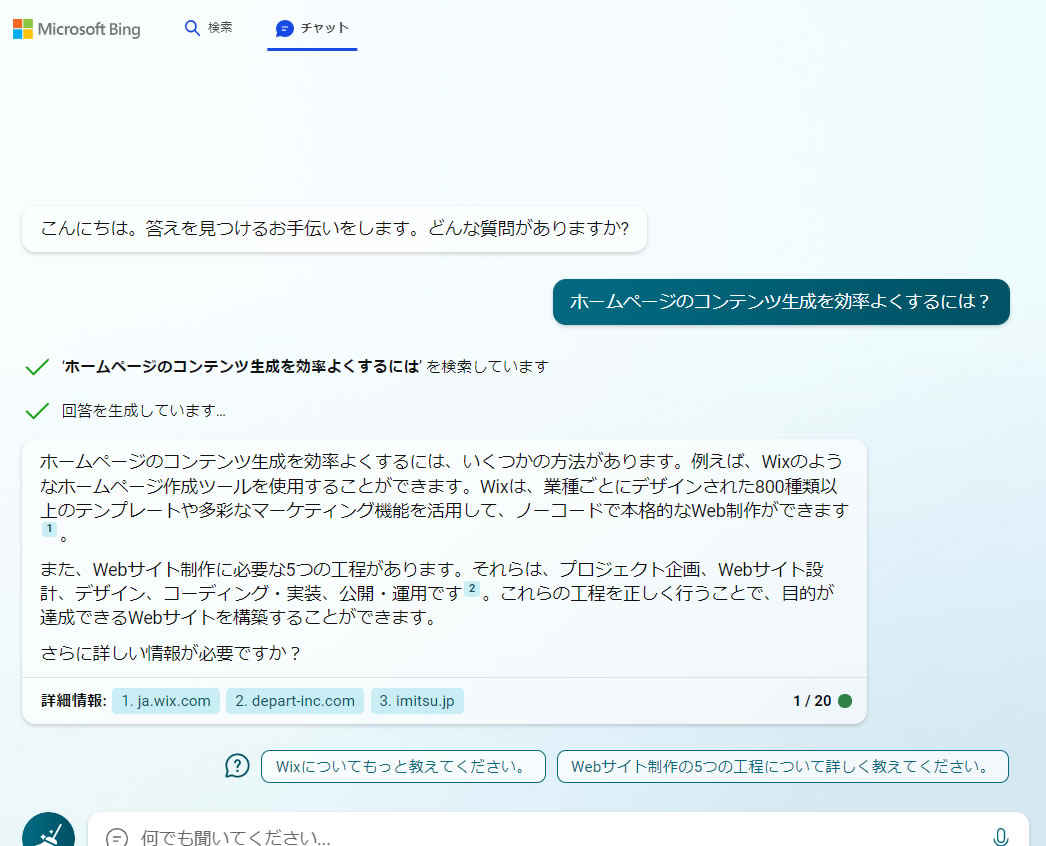Click the 回答を生成しています status line
The width and height of the screenshot is (1046, 846).
pyautogui.click(x=143, y=410)
